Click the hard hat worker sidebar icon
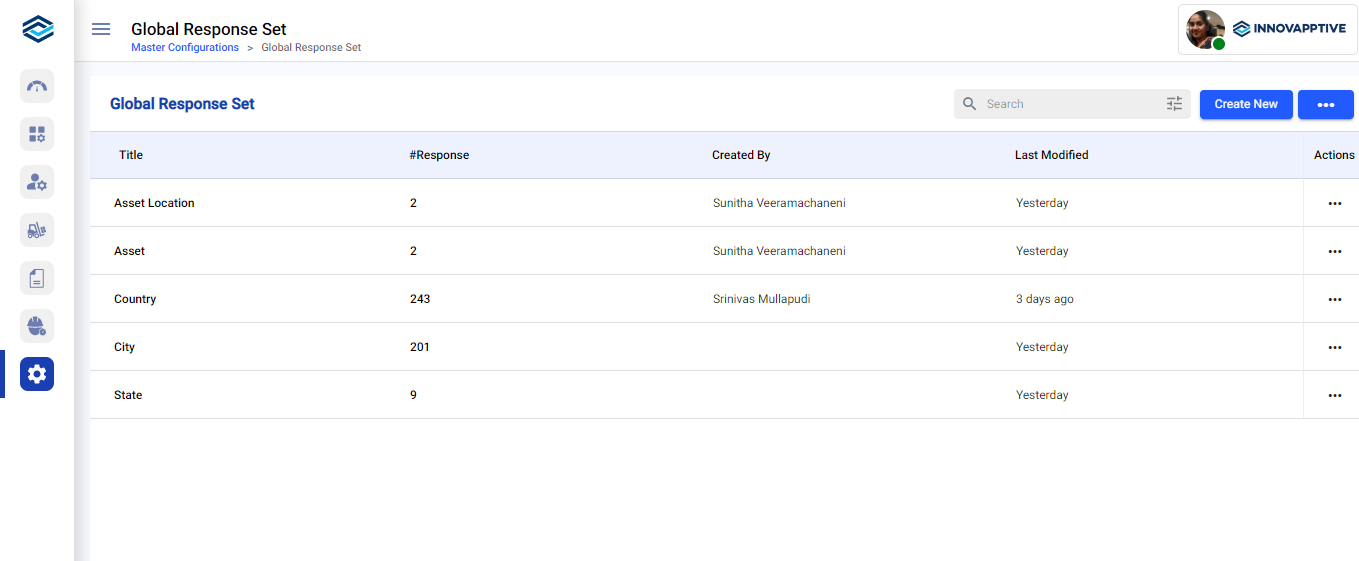This screenshot has width=1359, height=561. click(x=37, y=326)
